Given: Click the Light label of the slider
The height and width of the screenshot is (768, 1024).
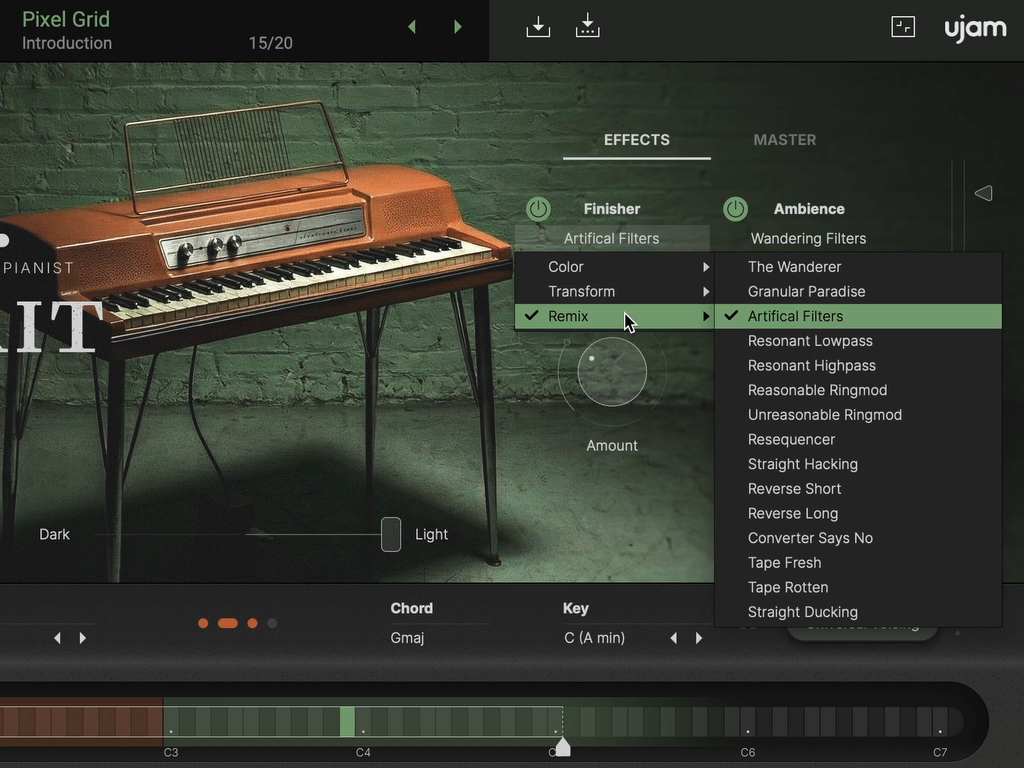Looking at the screenshot, I should coord(431,534).
